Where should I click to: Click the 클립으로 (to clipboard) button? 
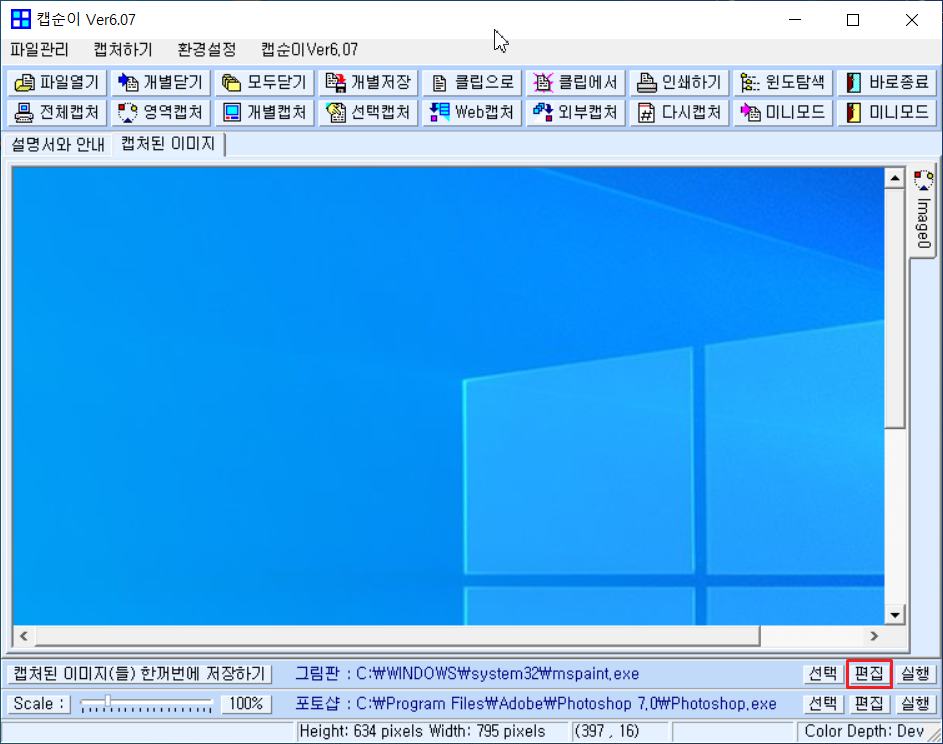click(472, 82)
